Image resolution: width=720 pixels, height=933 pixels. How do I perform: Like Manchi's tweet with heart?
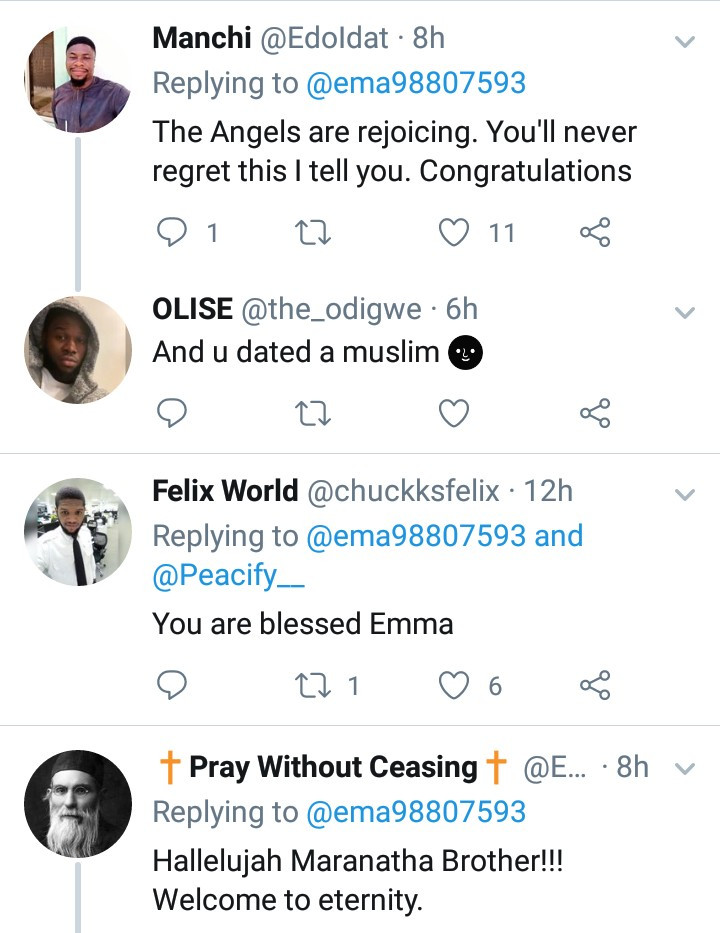click(x=455, y=233)
